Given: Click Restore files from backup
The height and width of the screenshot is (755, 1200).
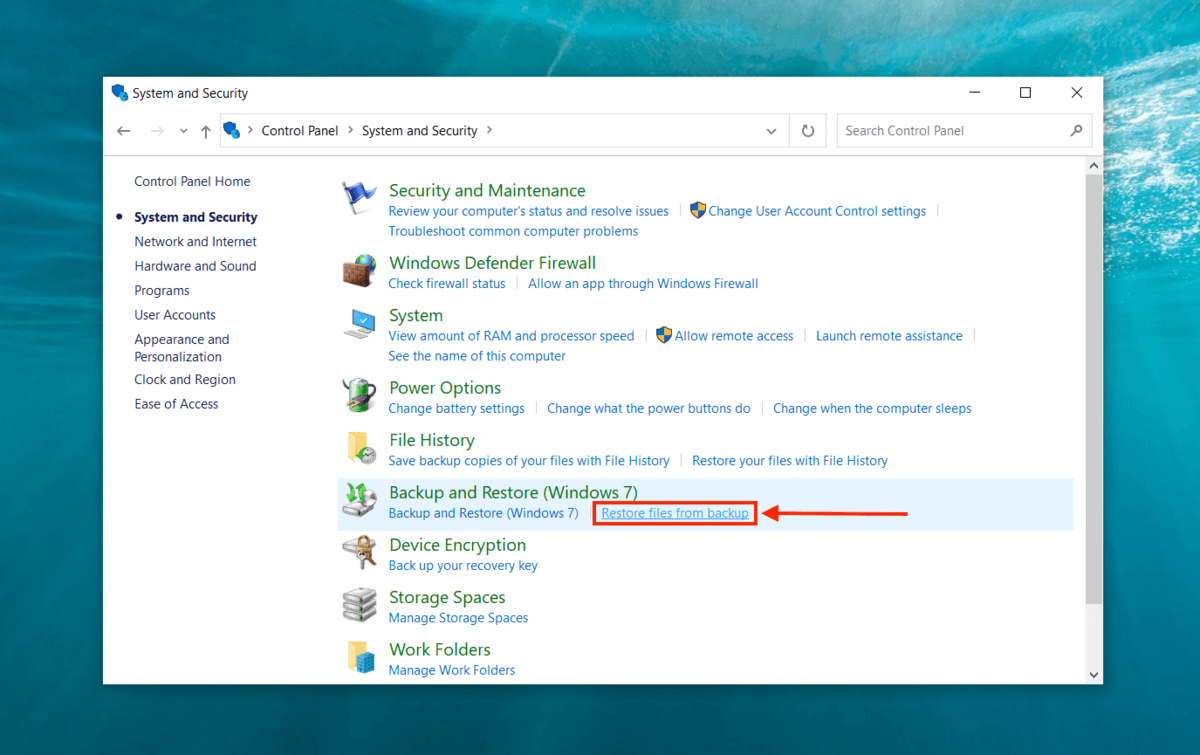Looking at the screenshot, I should [x=675, y=513].
